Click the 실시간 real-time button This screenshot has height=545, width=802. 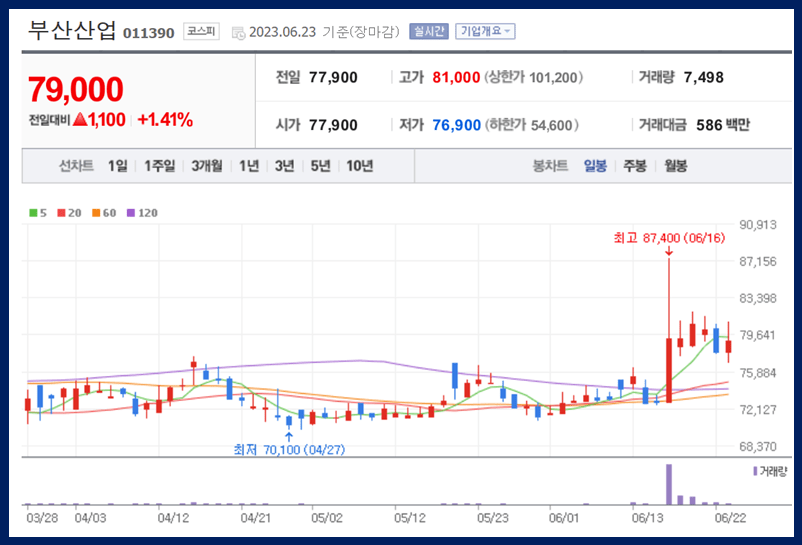[x=429, y=32]
